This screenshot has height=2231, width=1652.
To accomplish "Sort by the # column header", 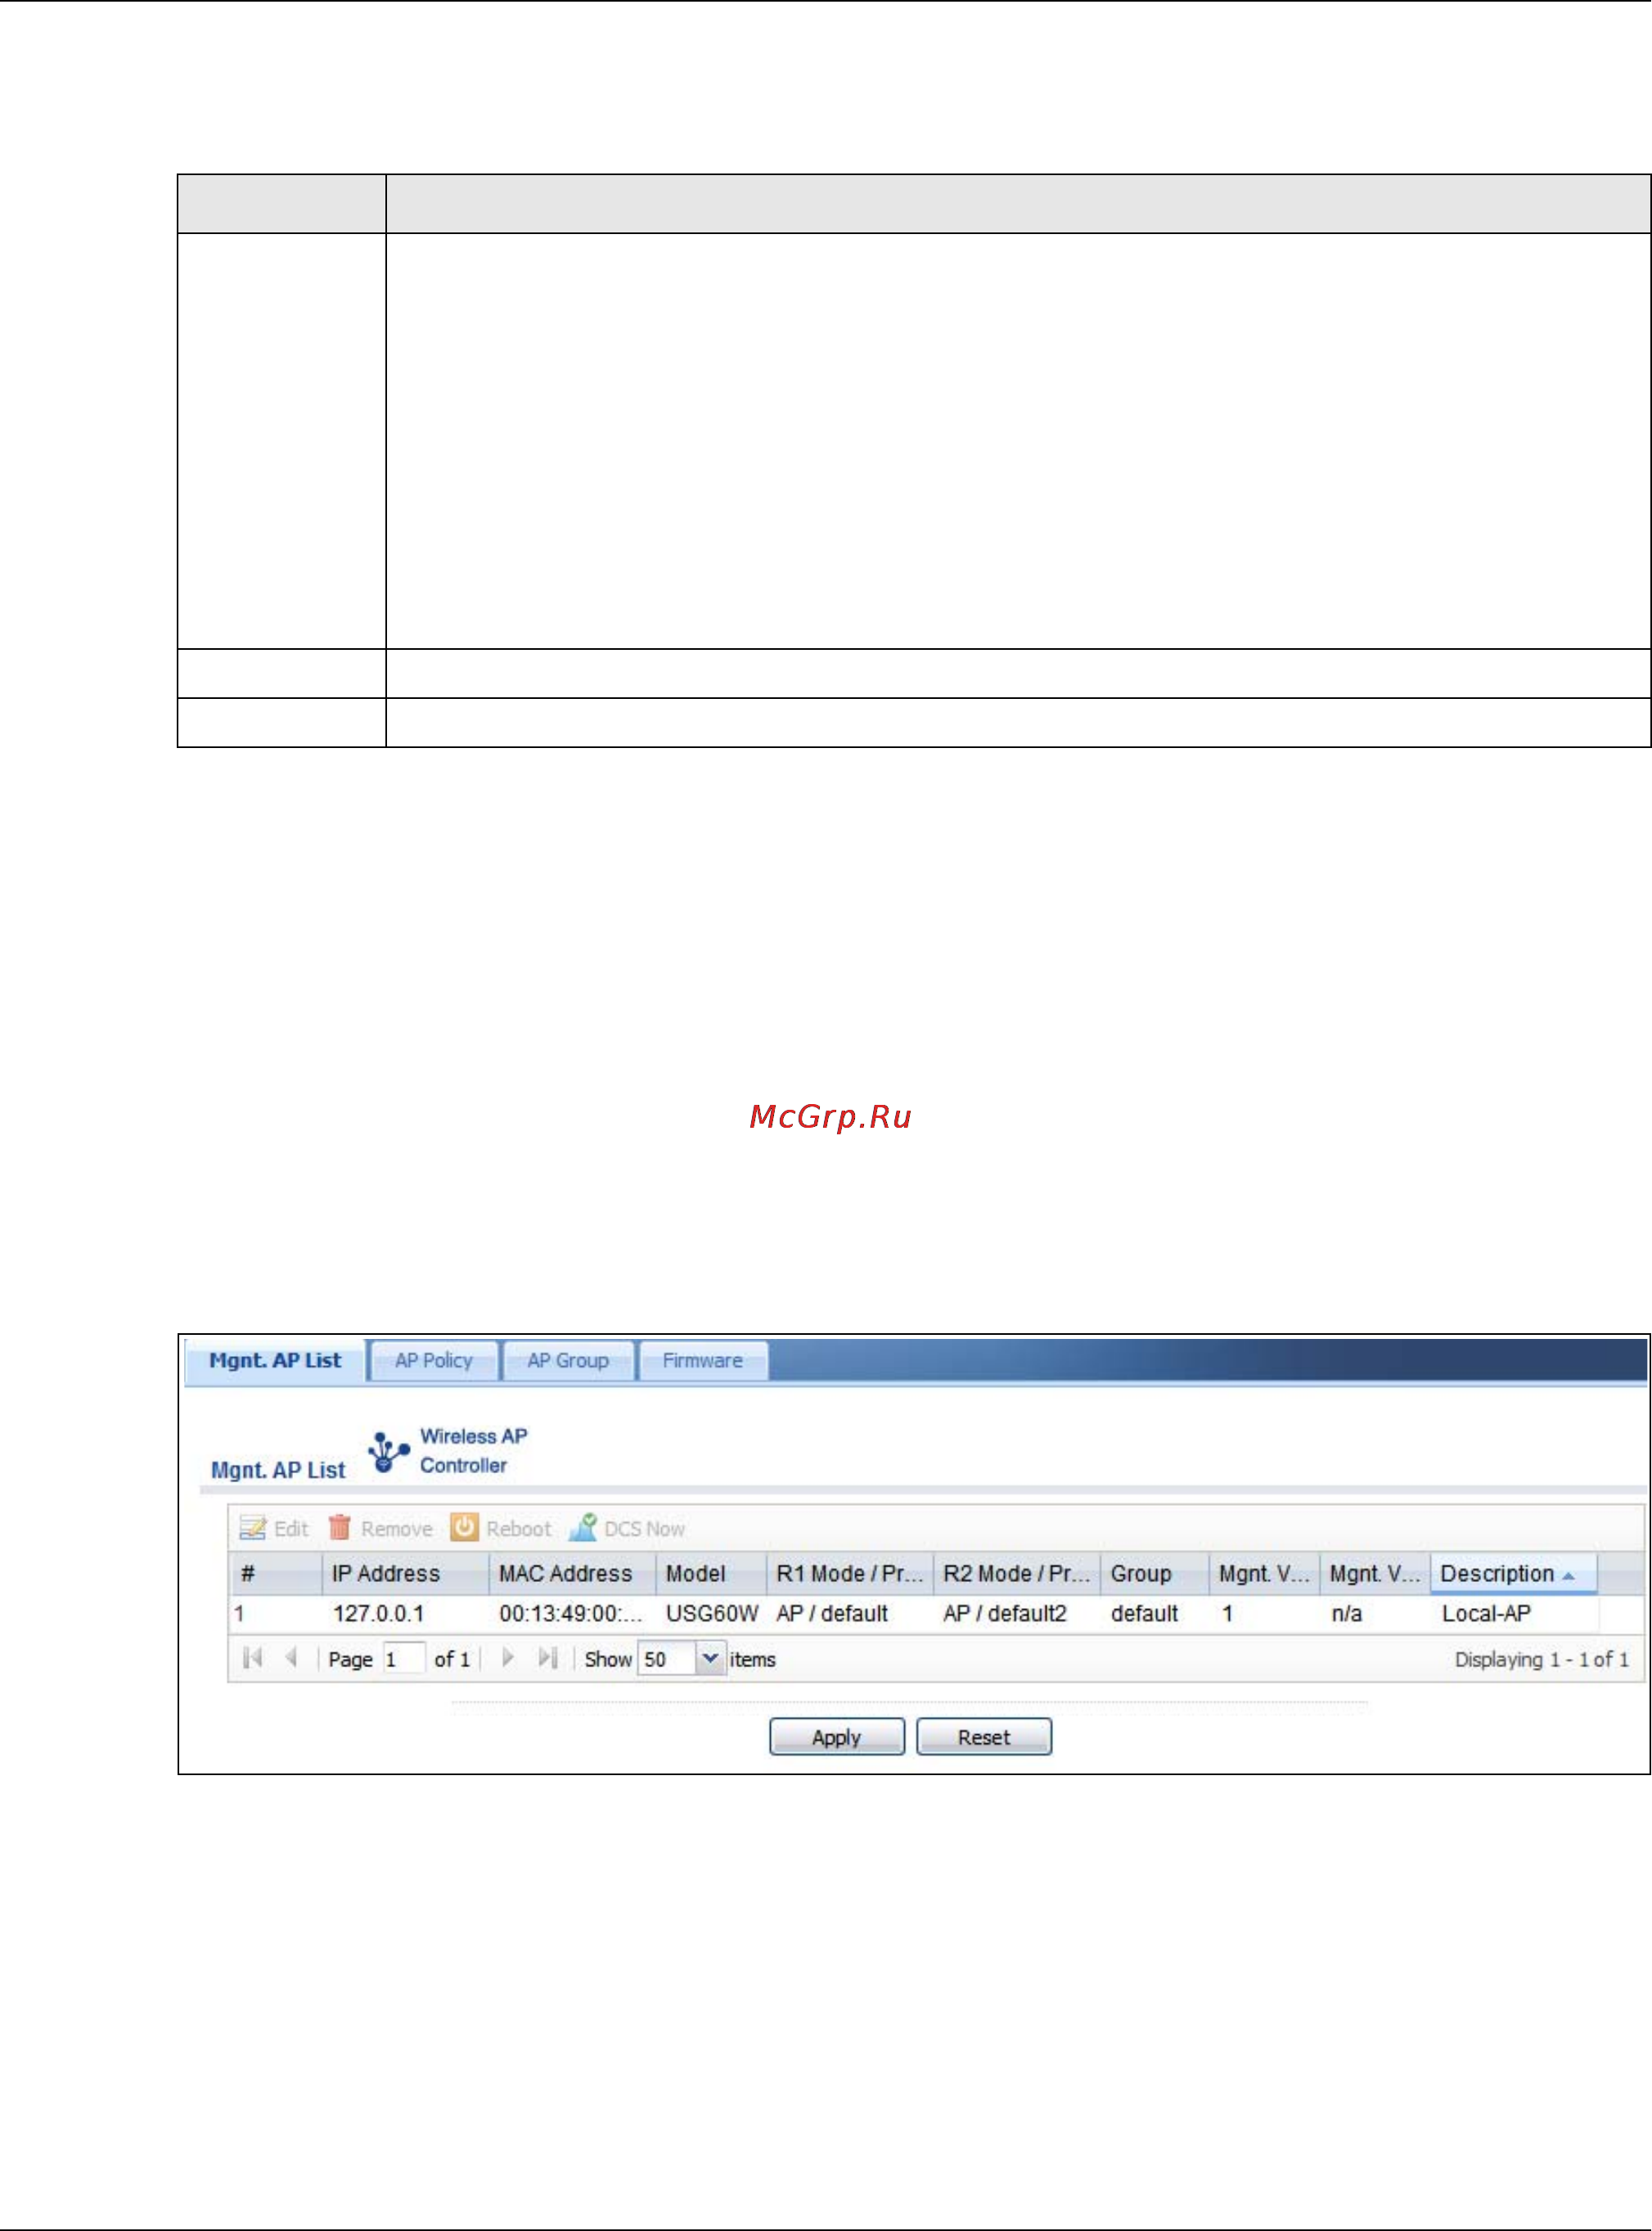I will [x=275, y=1573].
